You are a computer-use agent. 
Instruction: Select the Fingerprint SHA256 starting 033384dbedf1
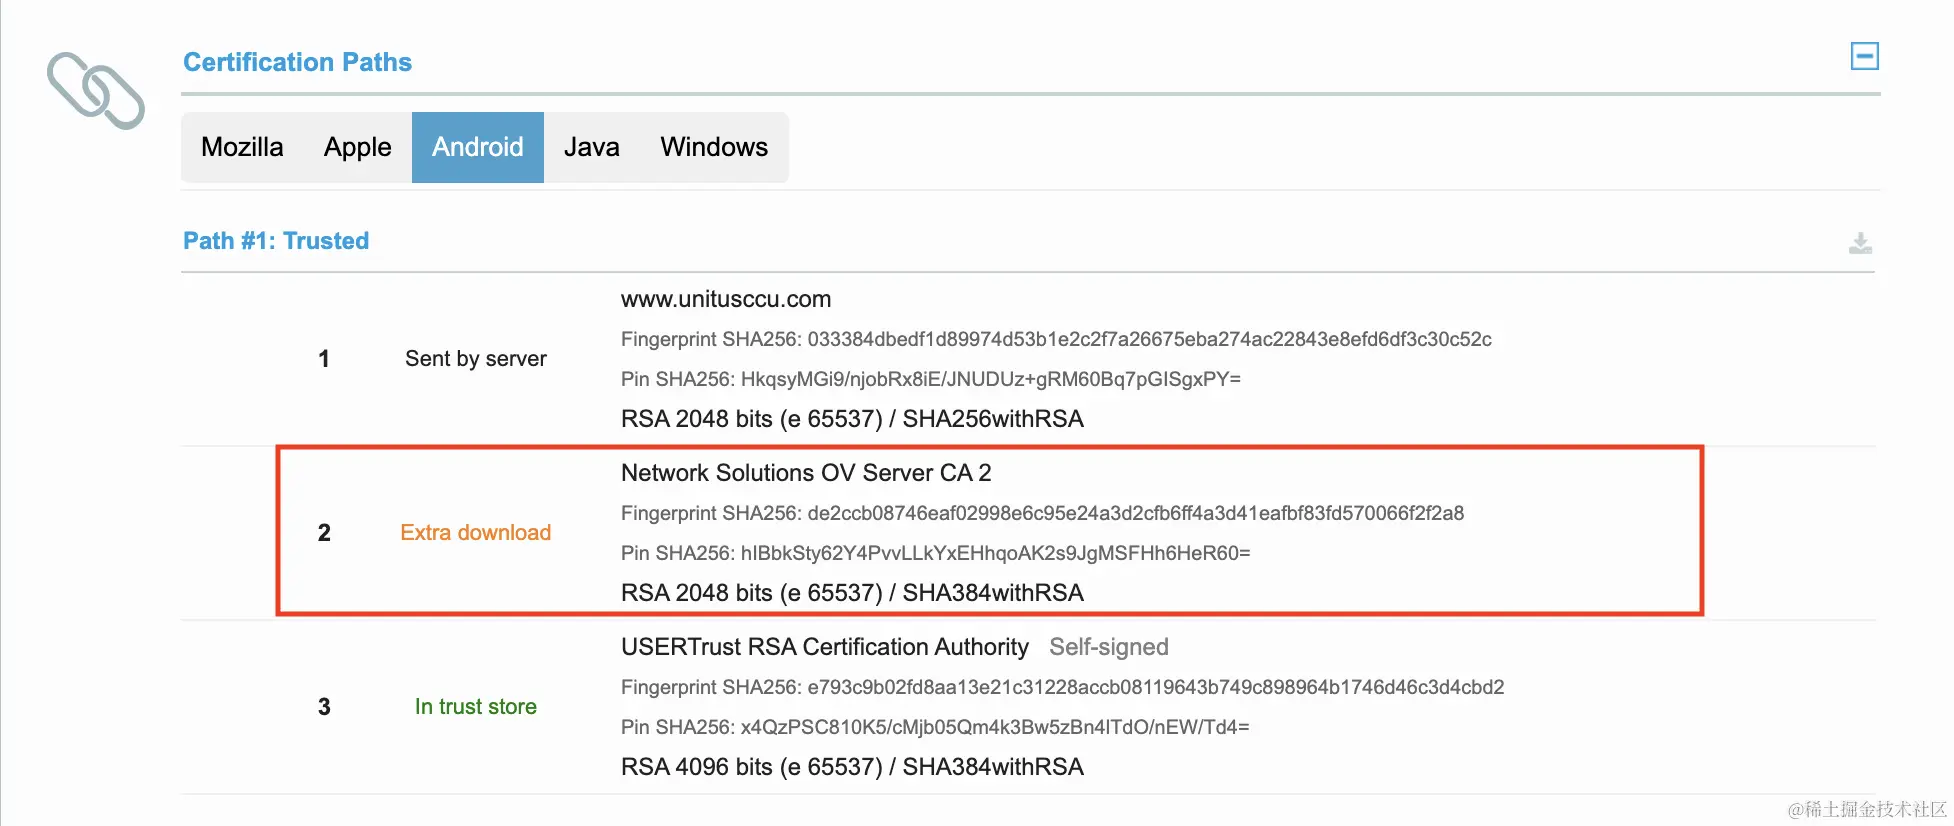[x=1056, y=339]
